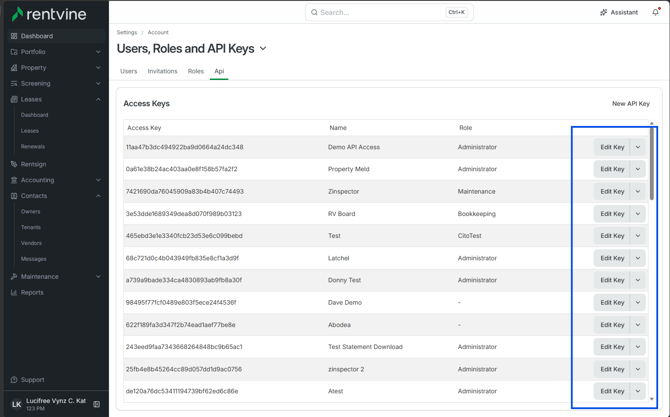Open the page title dropdown chevron

click(x=263, y=49)
